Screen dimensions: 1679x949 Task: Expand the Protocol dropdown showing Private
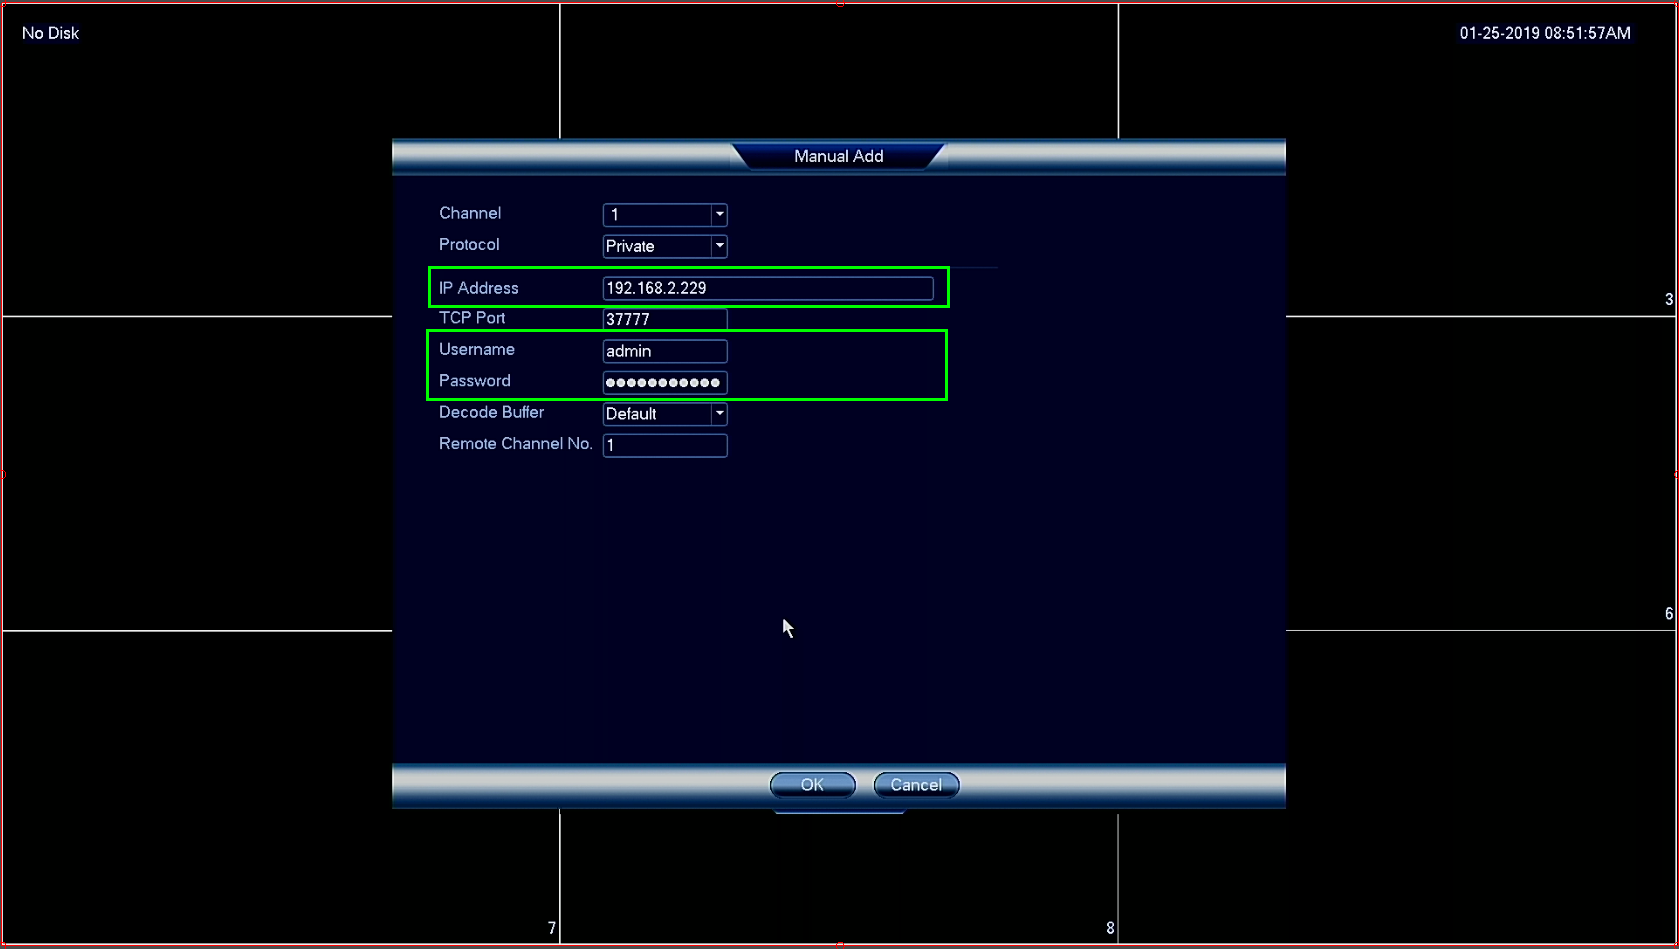click(665, 246)
